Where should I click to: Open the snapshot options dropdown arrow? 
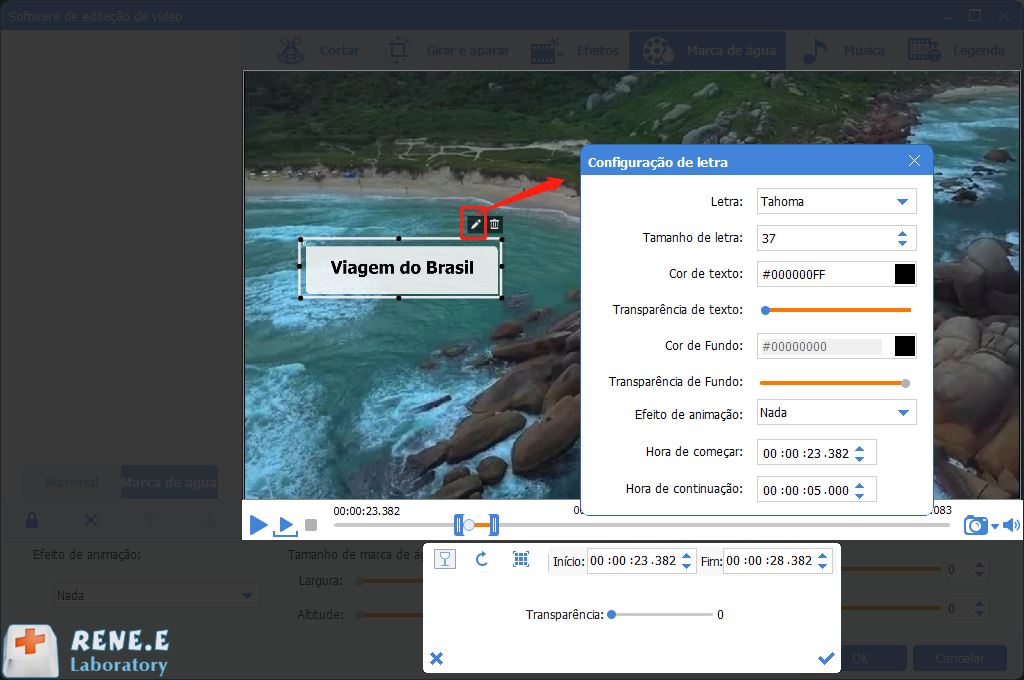[x=994, y=526]
